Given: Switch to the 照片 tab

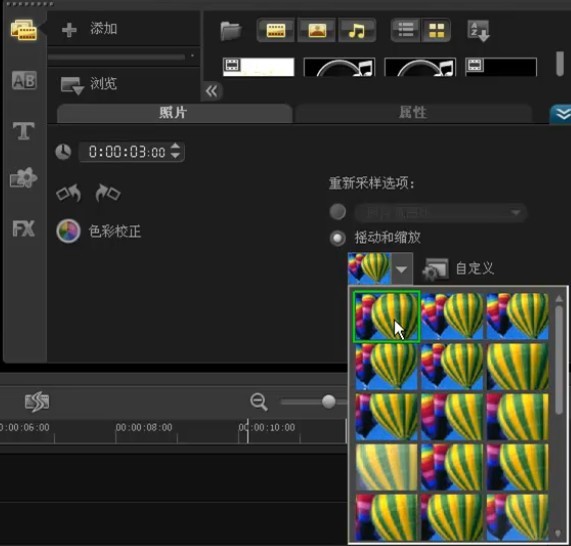Looking at the screenshot, I should click(x=174, y=113).
